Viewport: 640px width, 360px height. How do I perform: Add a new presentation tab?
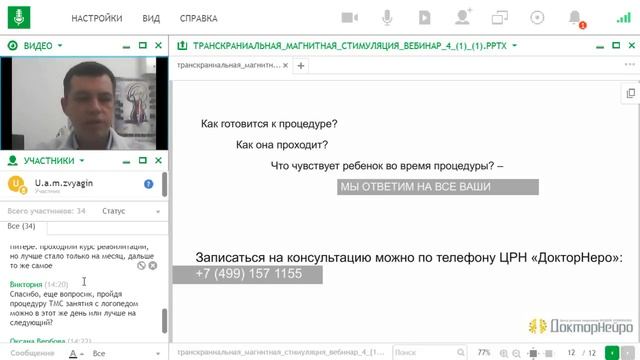301,66
